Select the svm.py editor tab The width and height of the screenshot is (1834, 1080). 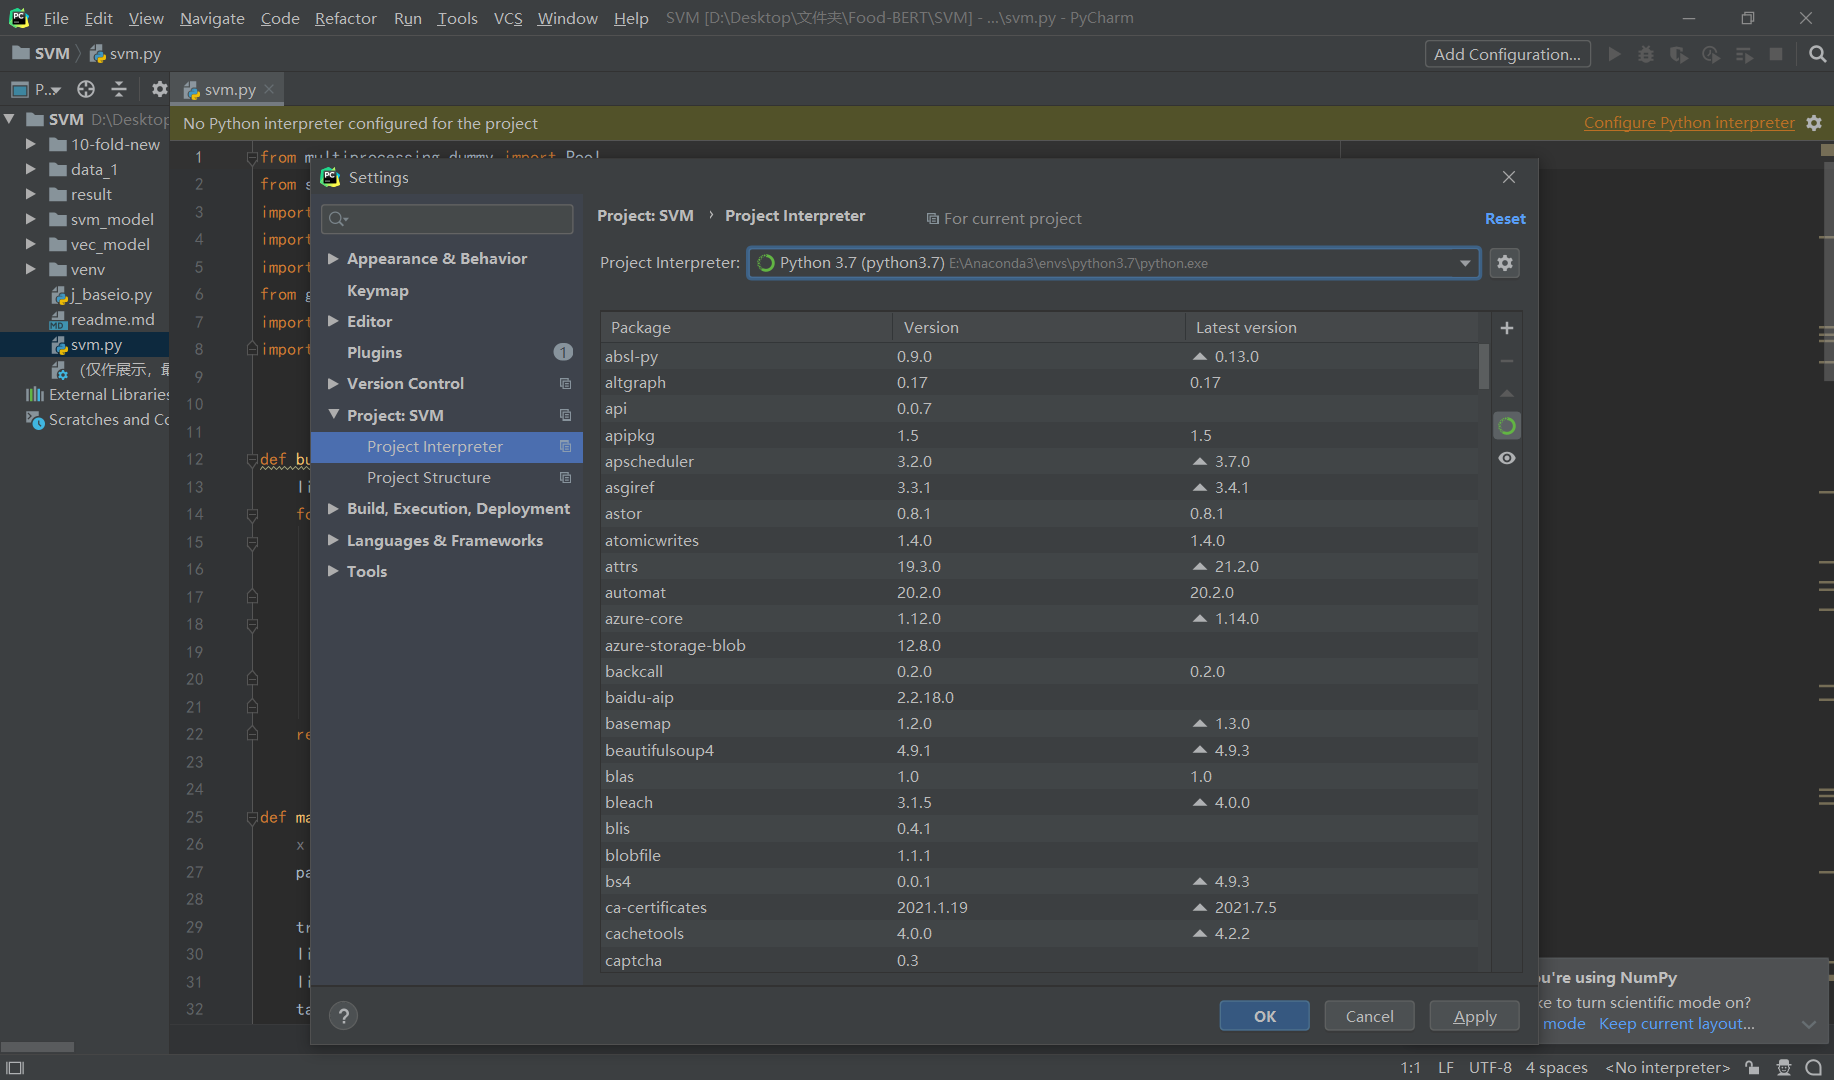[x=229, y=89]
